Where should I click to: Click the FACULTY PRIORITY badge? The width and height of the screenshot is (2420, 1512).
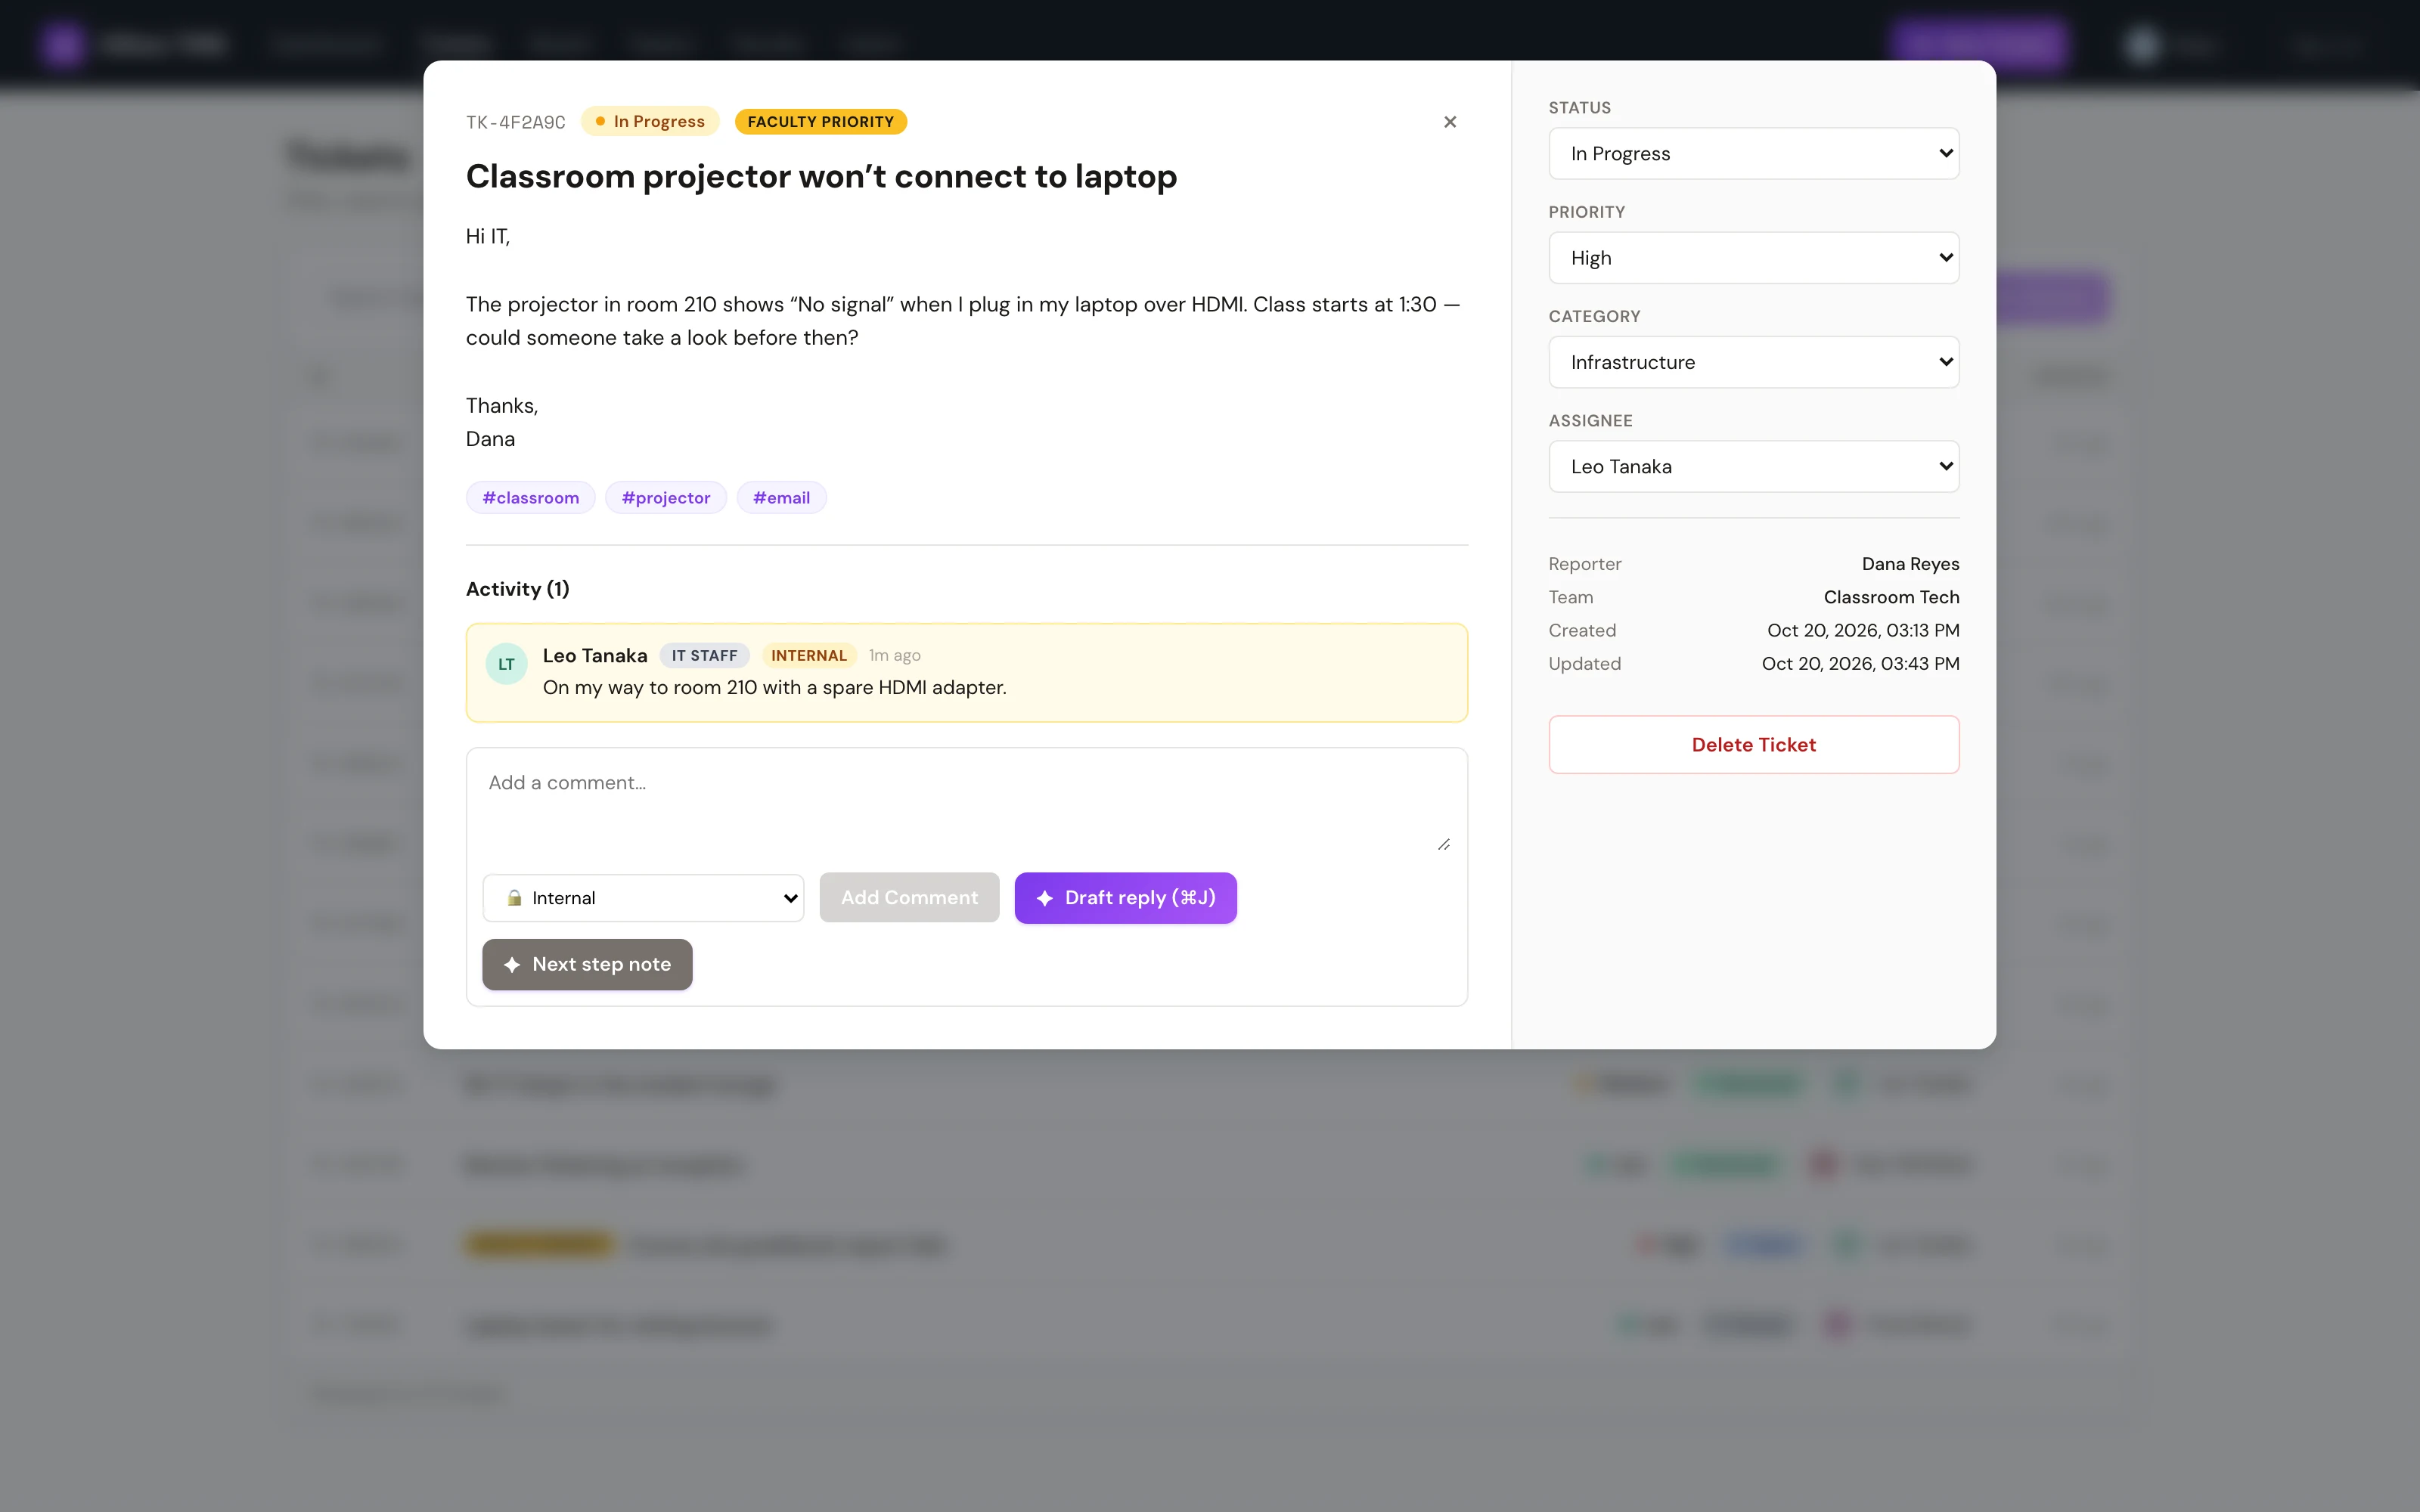[x=821, y=122]
